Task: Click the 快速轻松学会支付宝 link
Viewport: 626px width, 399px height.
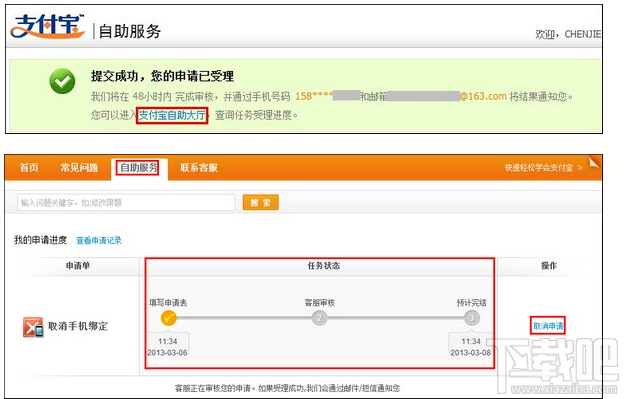Action: pyautogui.click(x=543, y=168)
